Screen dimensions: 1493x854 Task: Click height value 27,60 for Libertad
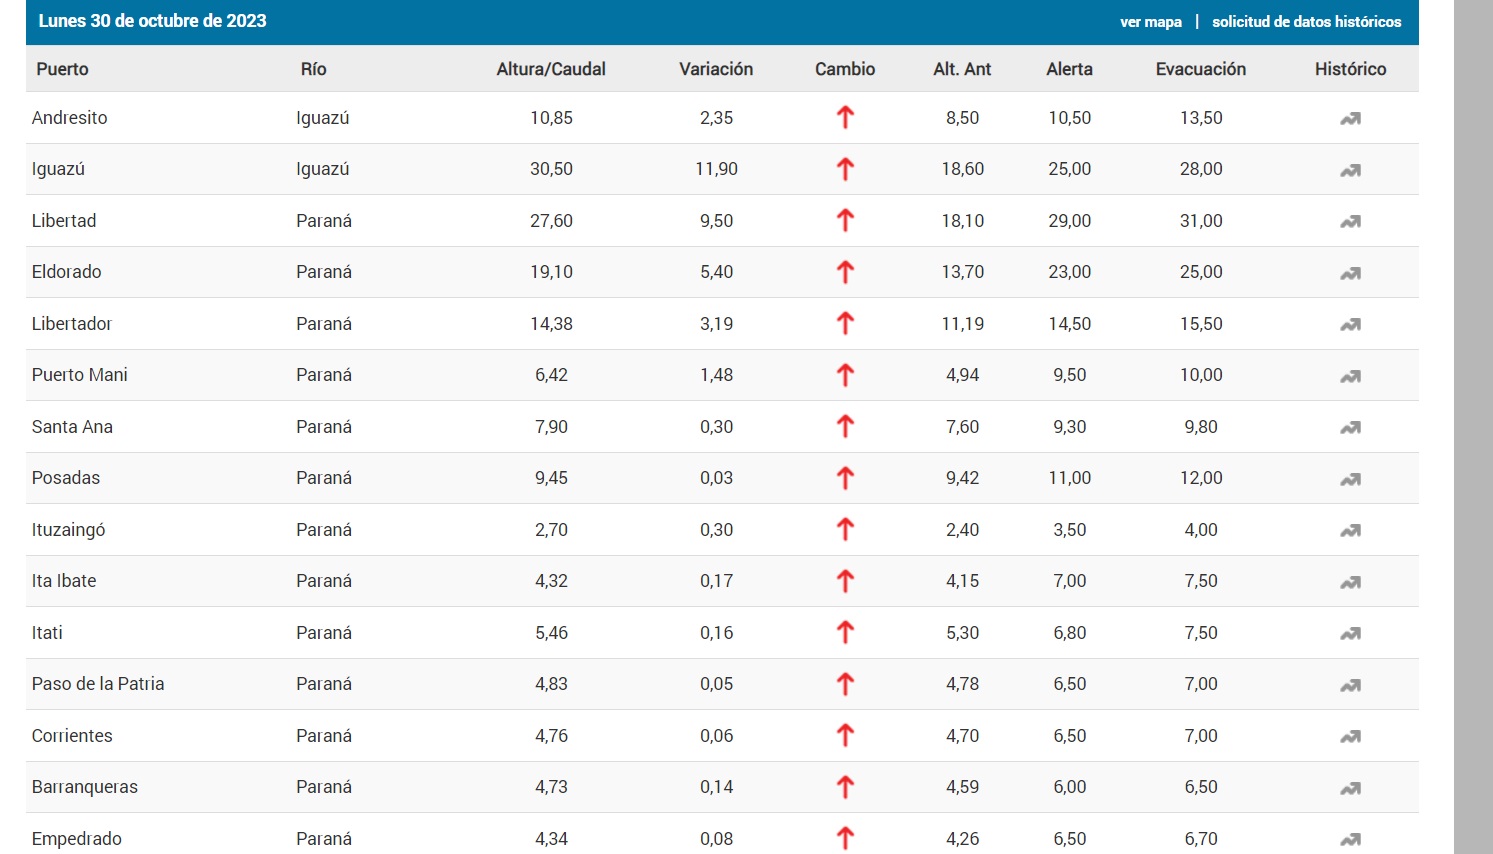point(551,221)
